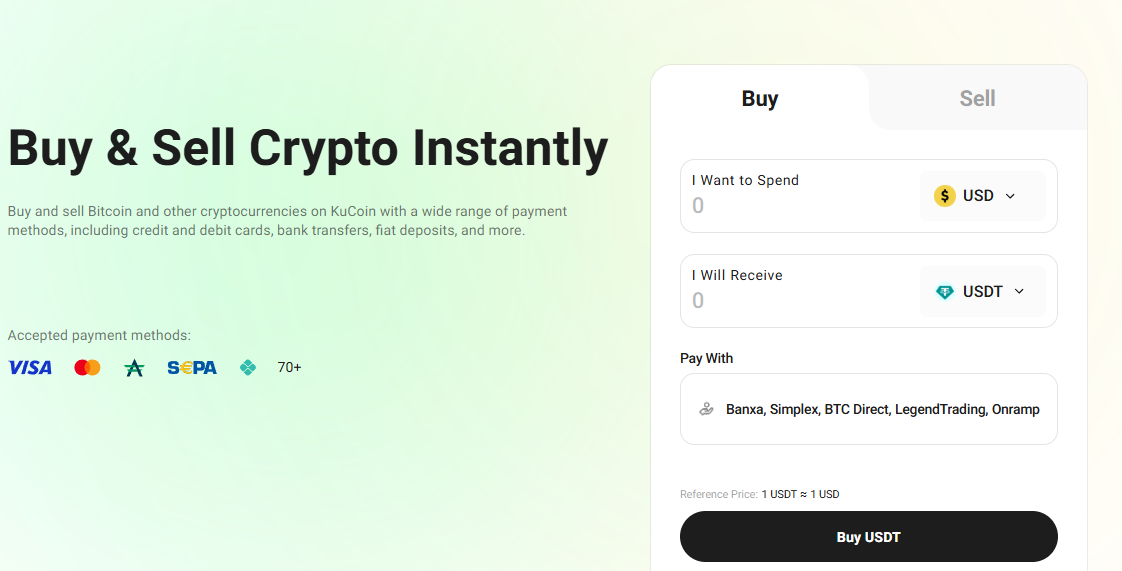Switch to the Sell tab

(977, 98)
